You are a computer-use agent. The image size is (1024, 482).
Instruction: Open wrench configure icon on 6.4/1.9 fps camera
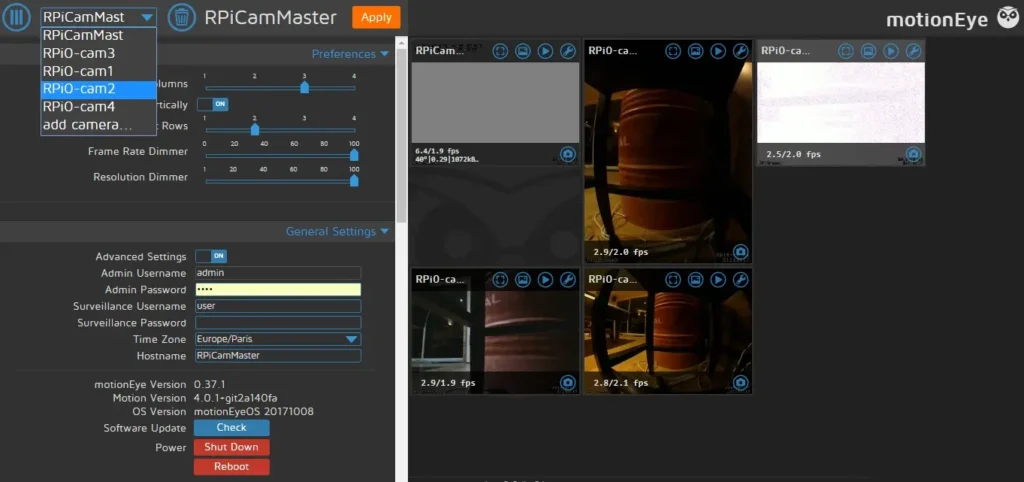pyautogui.click(x=568, y=51)
